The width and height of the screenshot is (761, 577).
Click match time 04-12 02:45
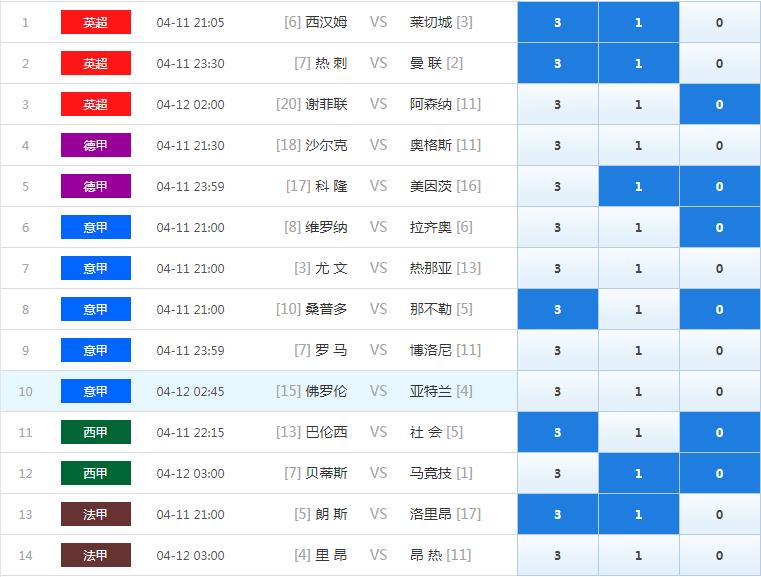(x=190, y=392)
